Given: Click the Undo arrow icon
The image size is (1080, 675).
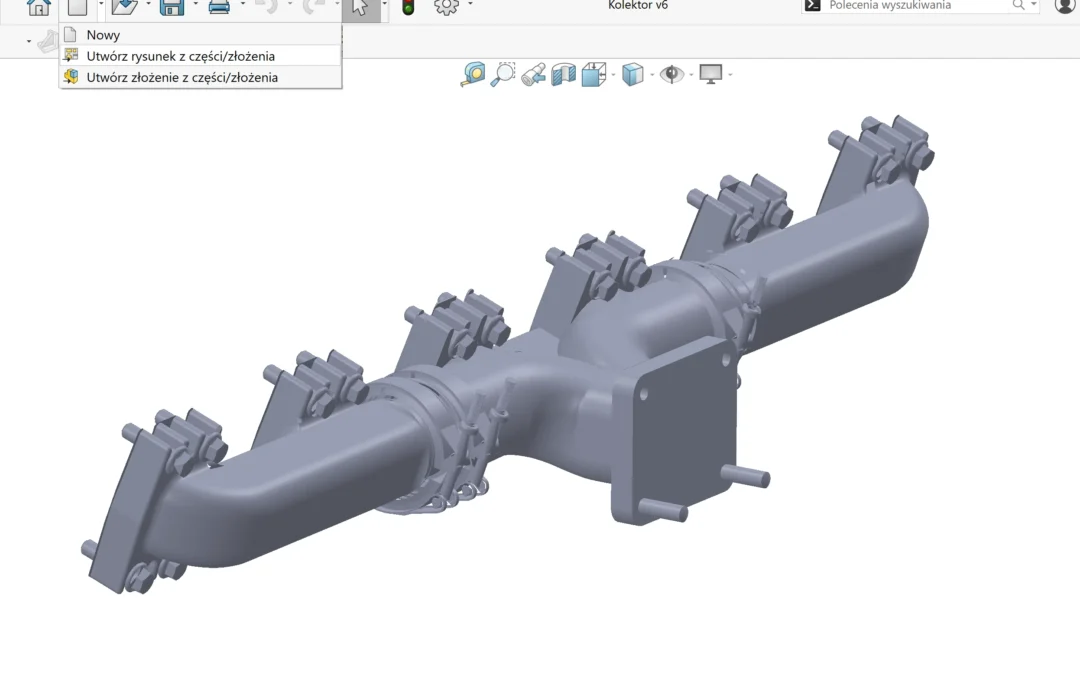Looking at the screenshot, I should pos(267,7).
